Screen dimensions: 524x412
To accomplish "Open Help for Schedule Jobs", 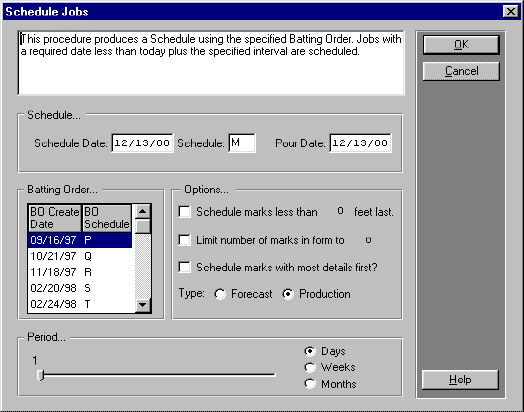I will pos(460,380).
